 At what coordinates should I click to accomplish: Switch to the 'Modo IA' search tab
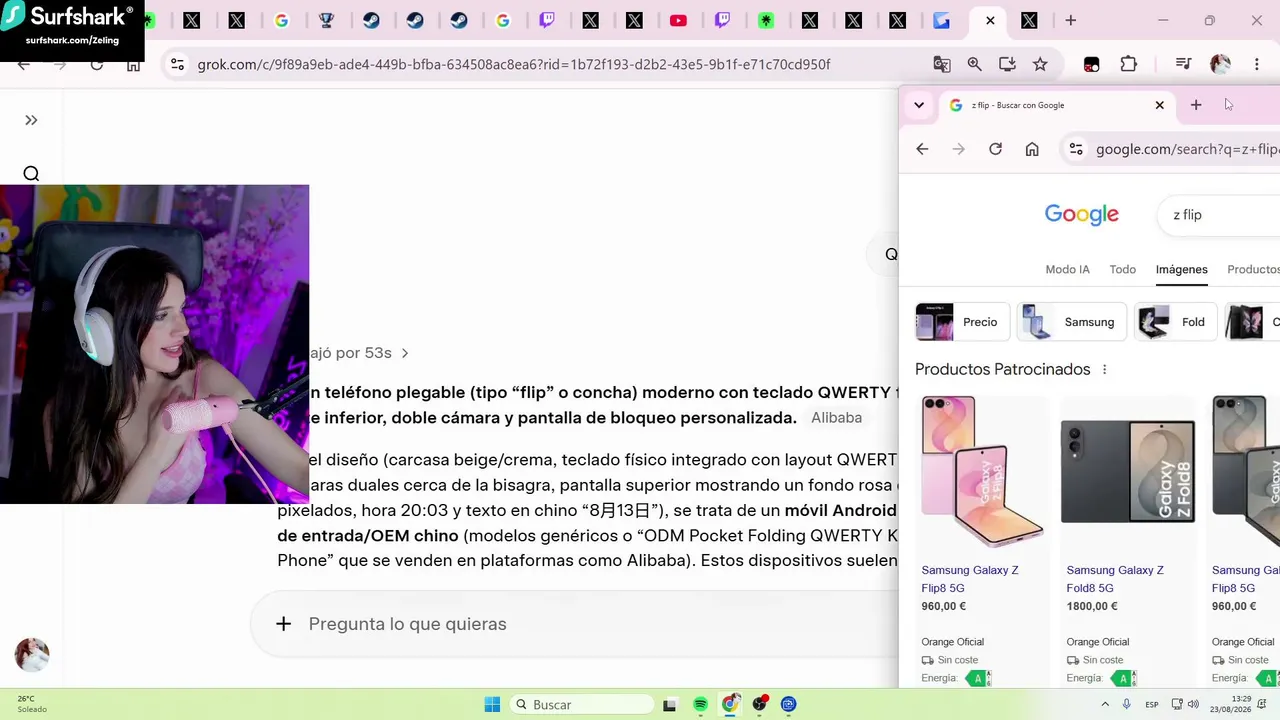(1067, 269)
